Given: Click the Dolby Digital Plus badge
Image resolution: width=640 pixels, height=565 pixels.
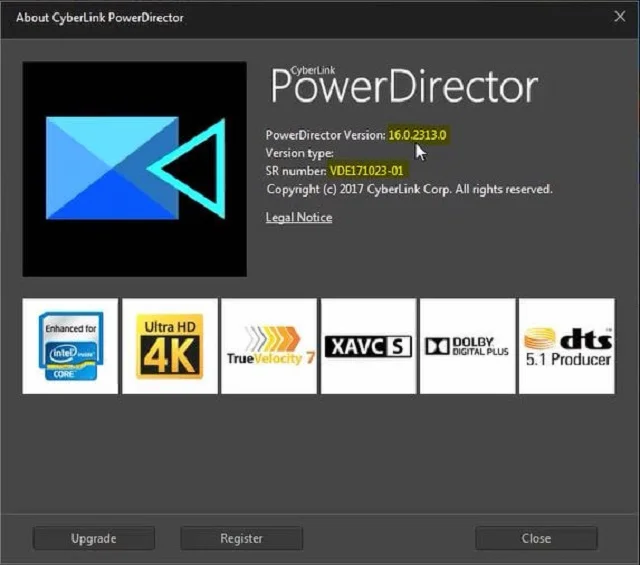Looking at the screenshot, I should pyautogui.click(x=468, y=346).
